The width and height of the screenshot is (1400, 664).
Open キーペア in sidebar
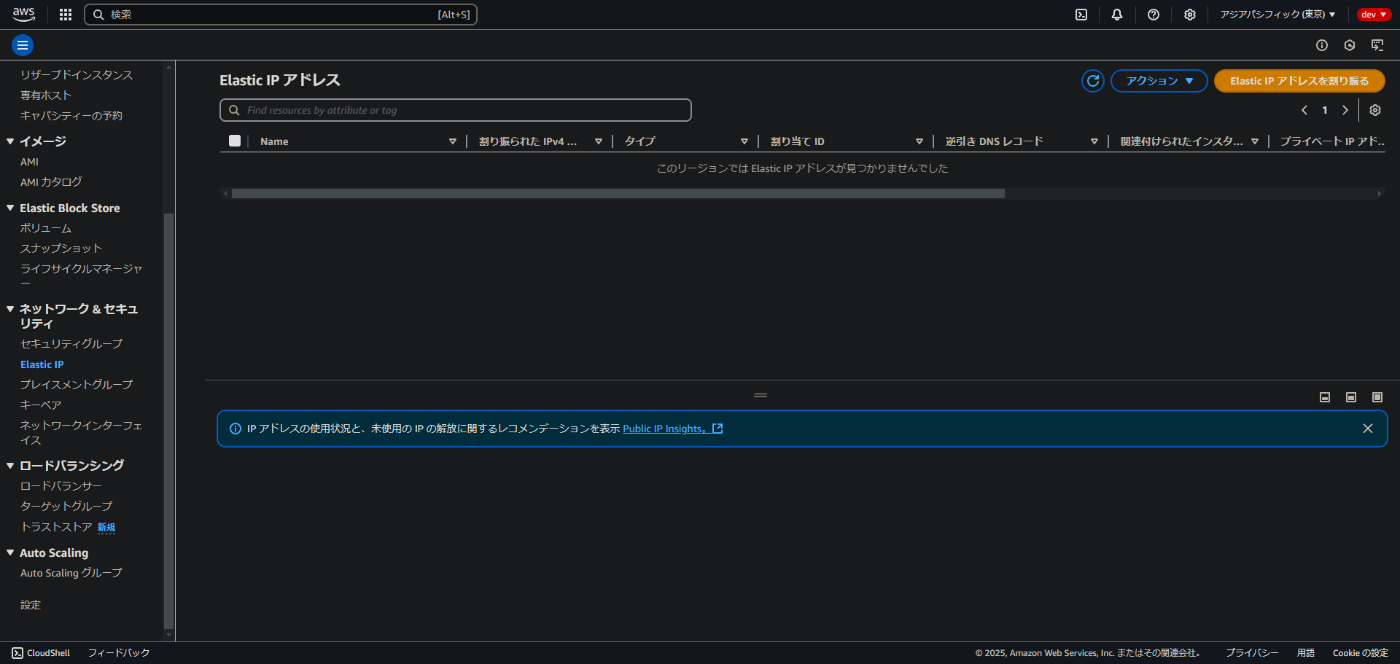(x=41, y=405)
